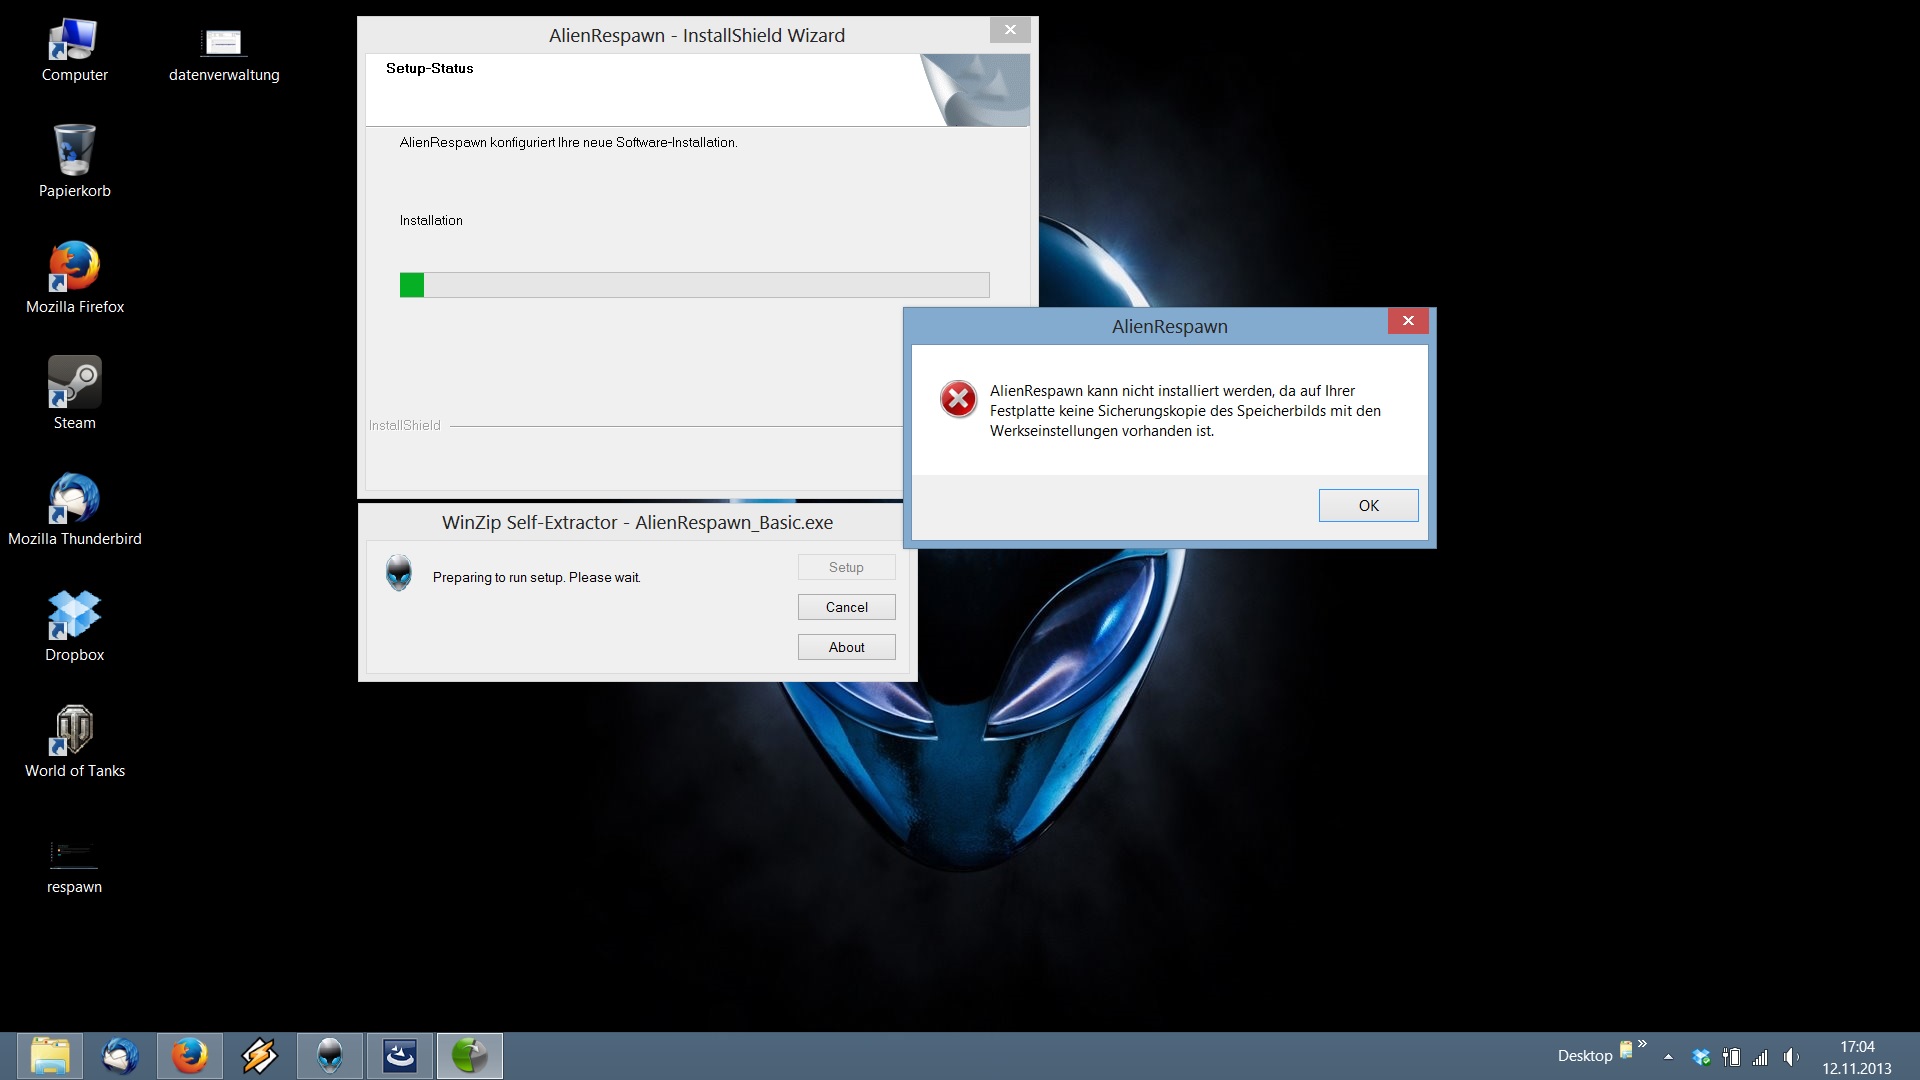Click OK in the AlienRespawn error dialog
Viewport: 1920px width, 1080px height.
pyautogui.click(x=1367, y=505)
